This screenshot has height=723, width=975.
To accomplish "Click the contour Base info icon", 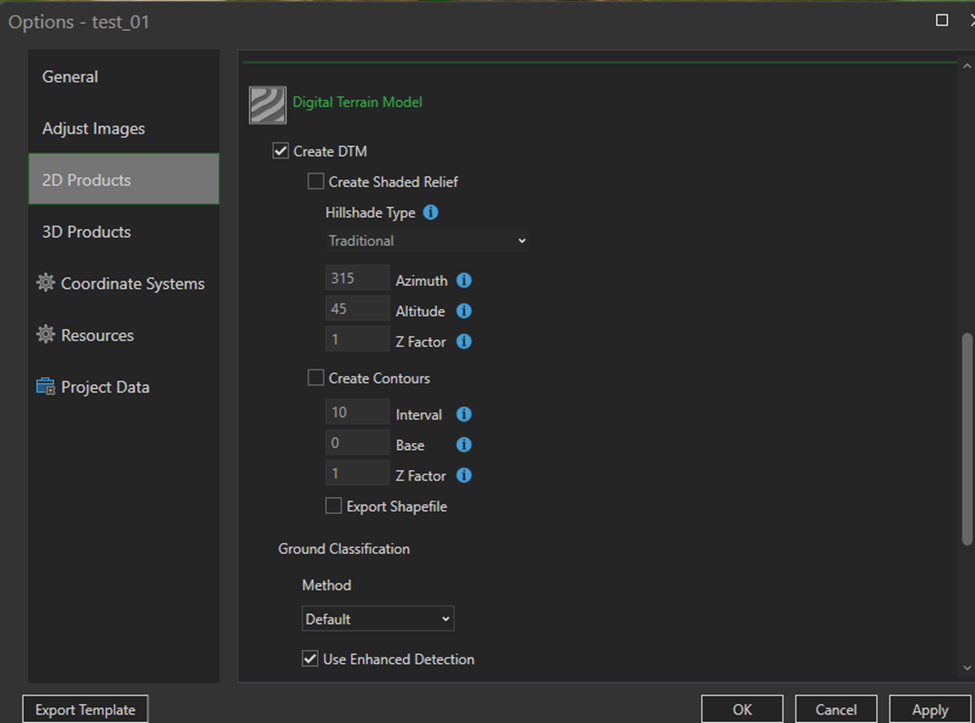I will pyautogui.click(x=464, y=445).
